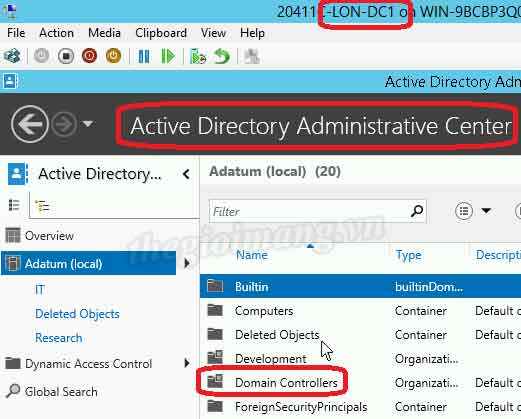Sort by the Name column header
Image resolution: width=521 pixels, height=419 pixels.
tap(252, 255)
